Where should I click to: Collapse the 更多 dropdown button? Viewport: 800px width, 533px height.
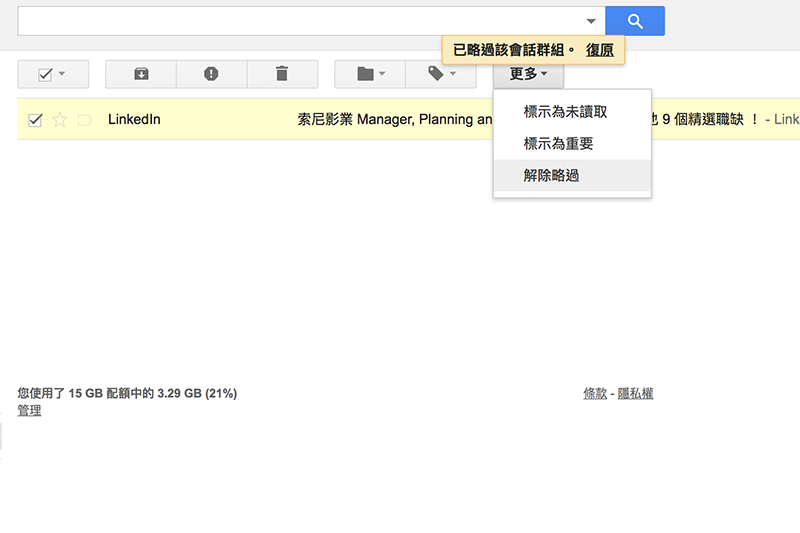coord(528,74)
